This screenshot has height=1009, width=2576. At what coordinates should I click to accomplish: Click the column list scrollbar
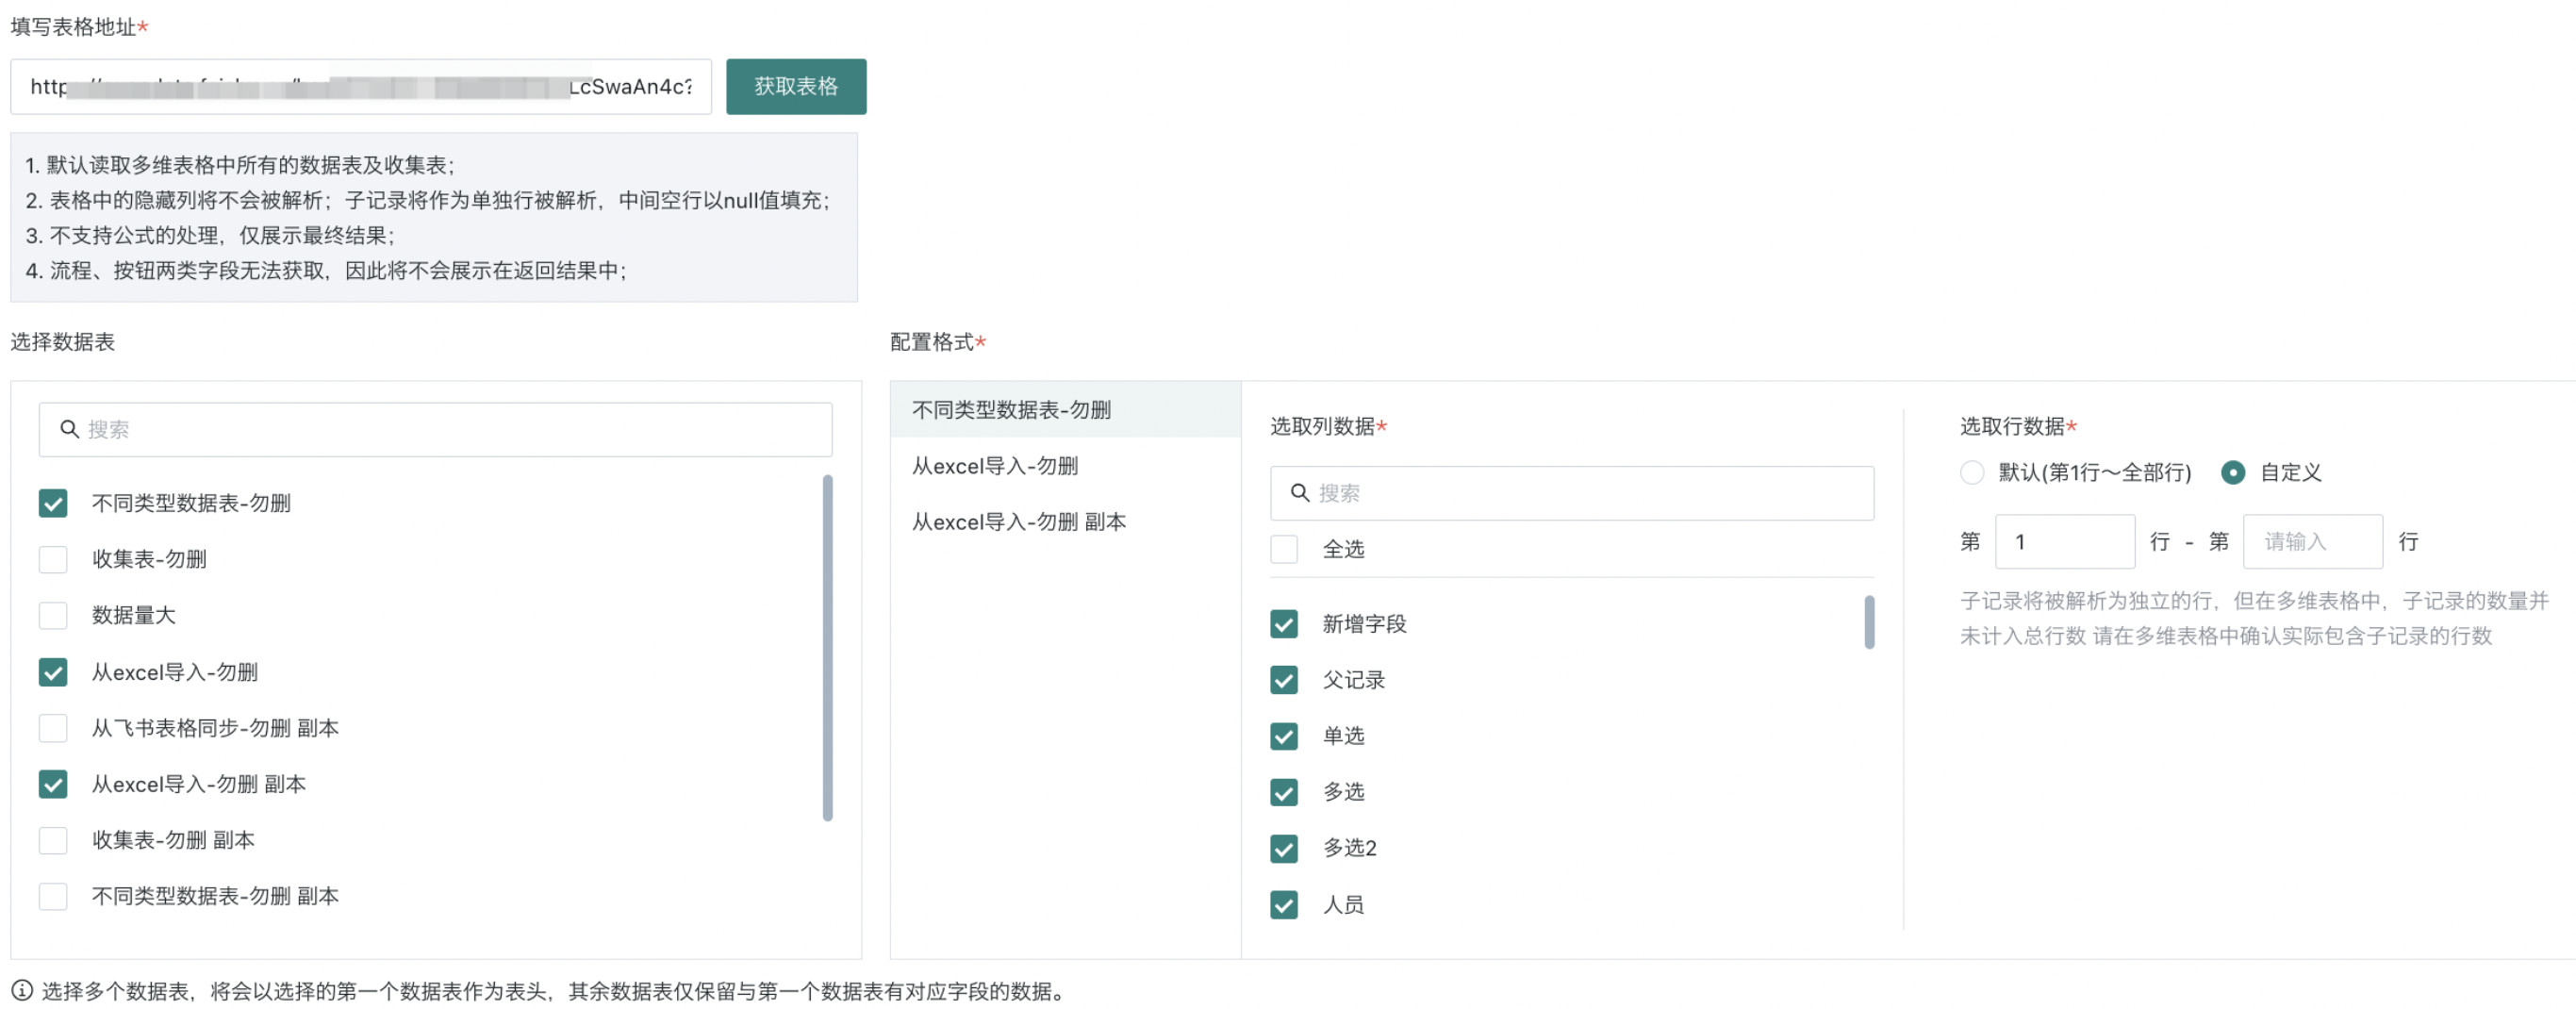point(1868,622)
